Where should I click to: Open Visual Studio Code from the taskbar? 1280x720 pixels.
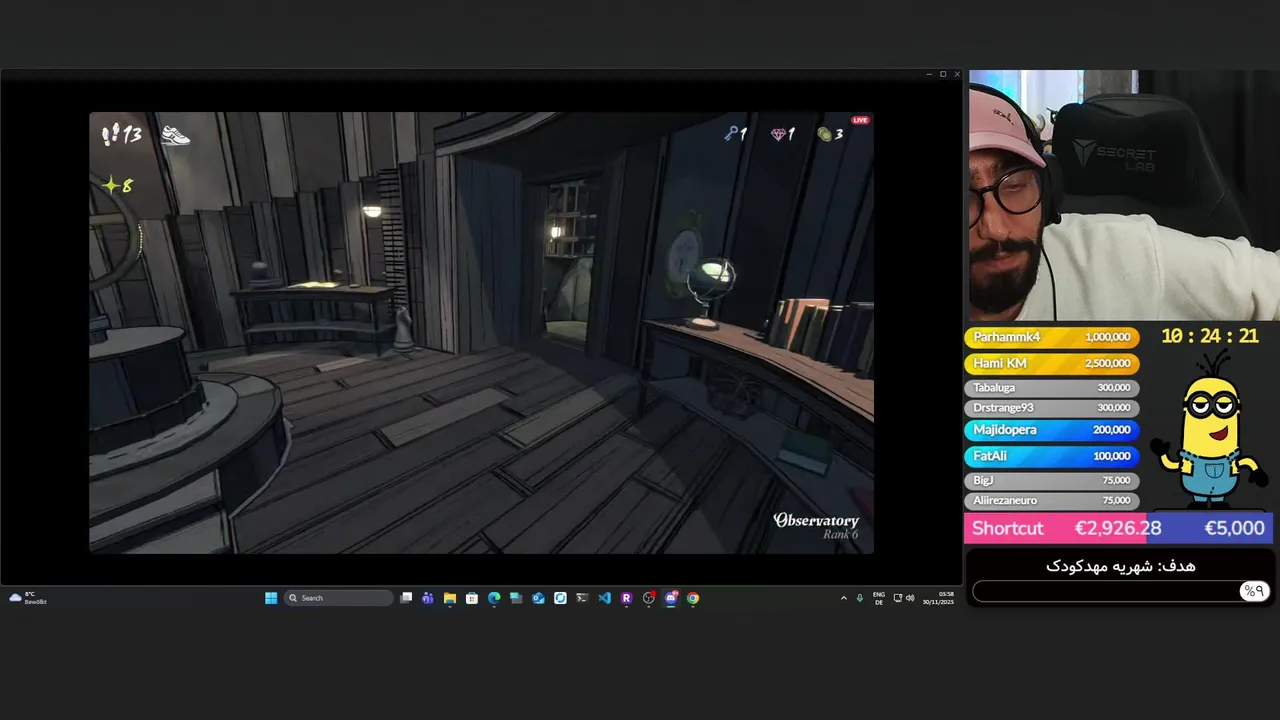click(604, 598)
